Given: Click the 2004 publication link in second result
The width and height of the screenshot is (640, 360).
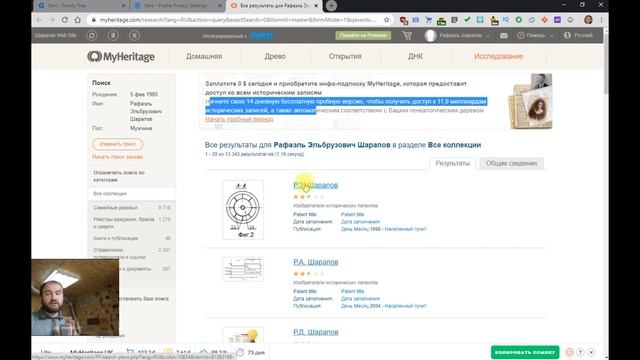Looking at the screenshot, I should point(384,306).
